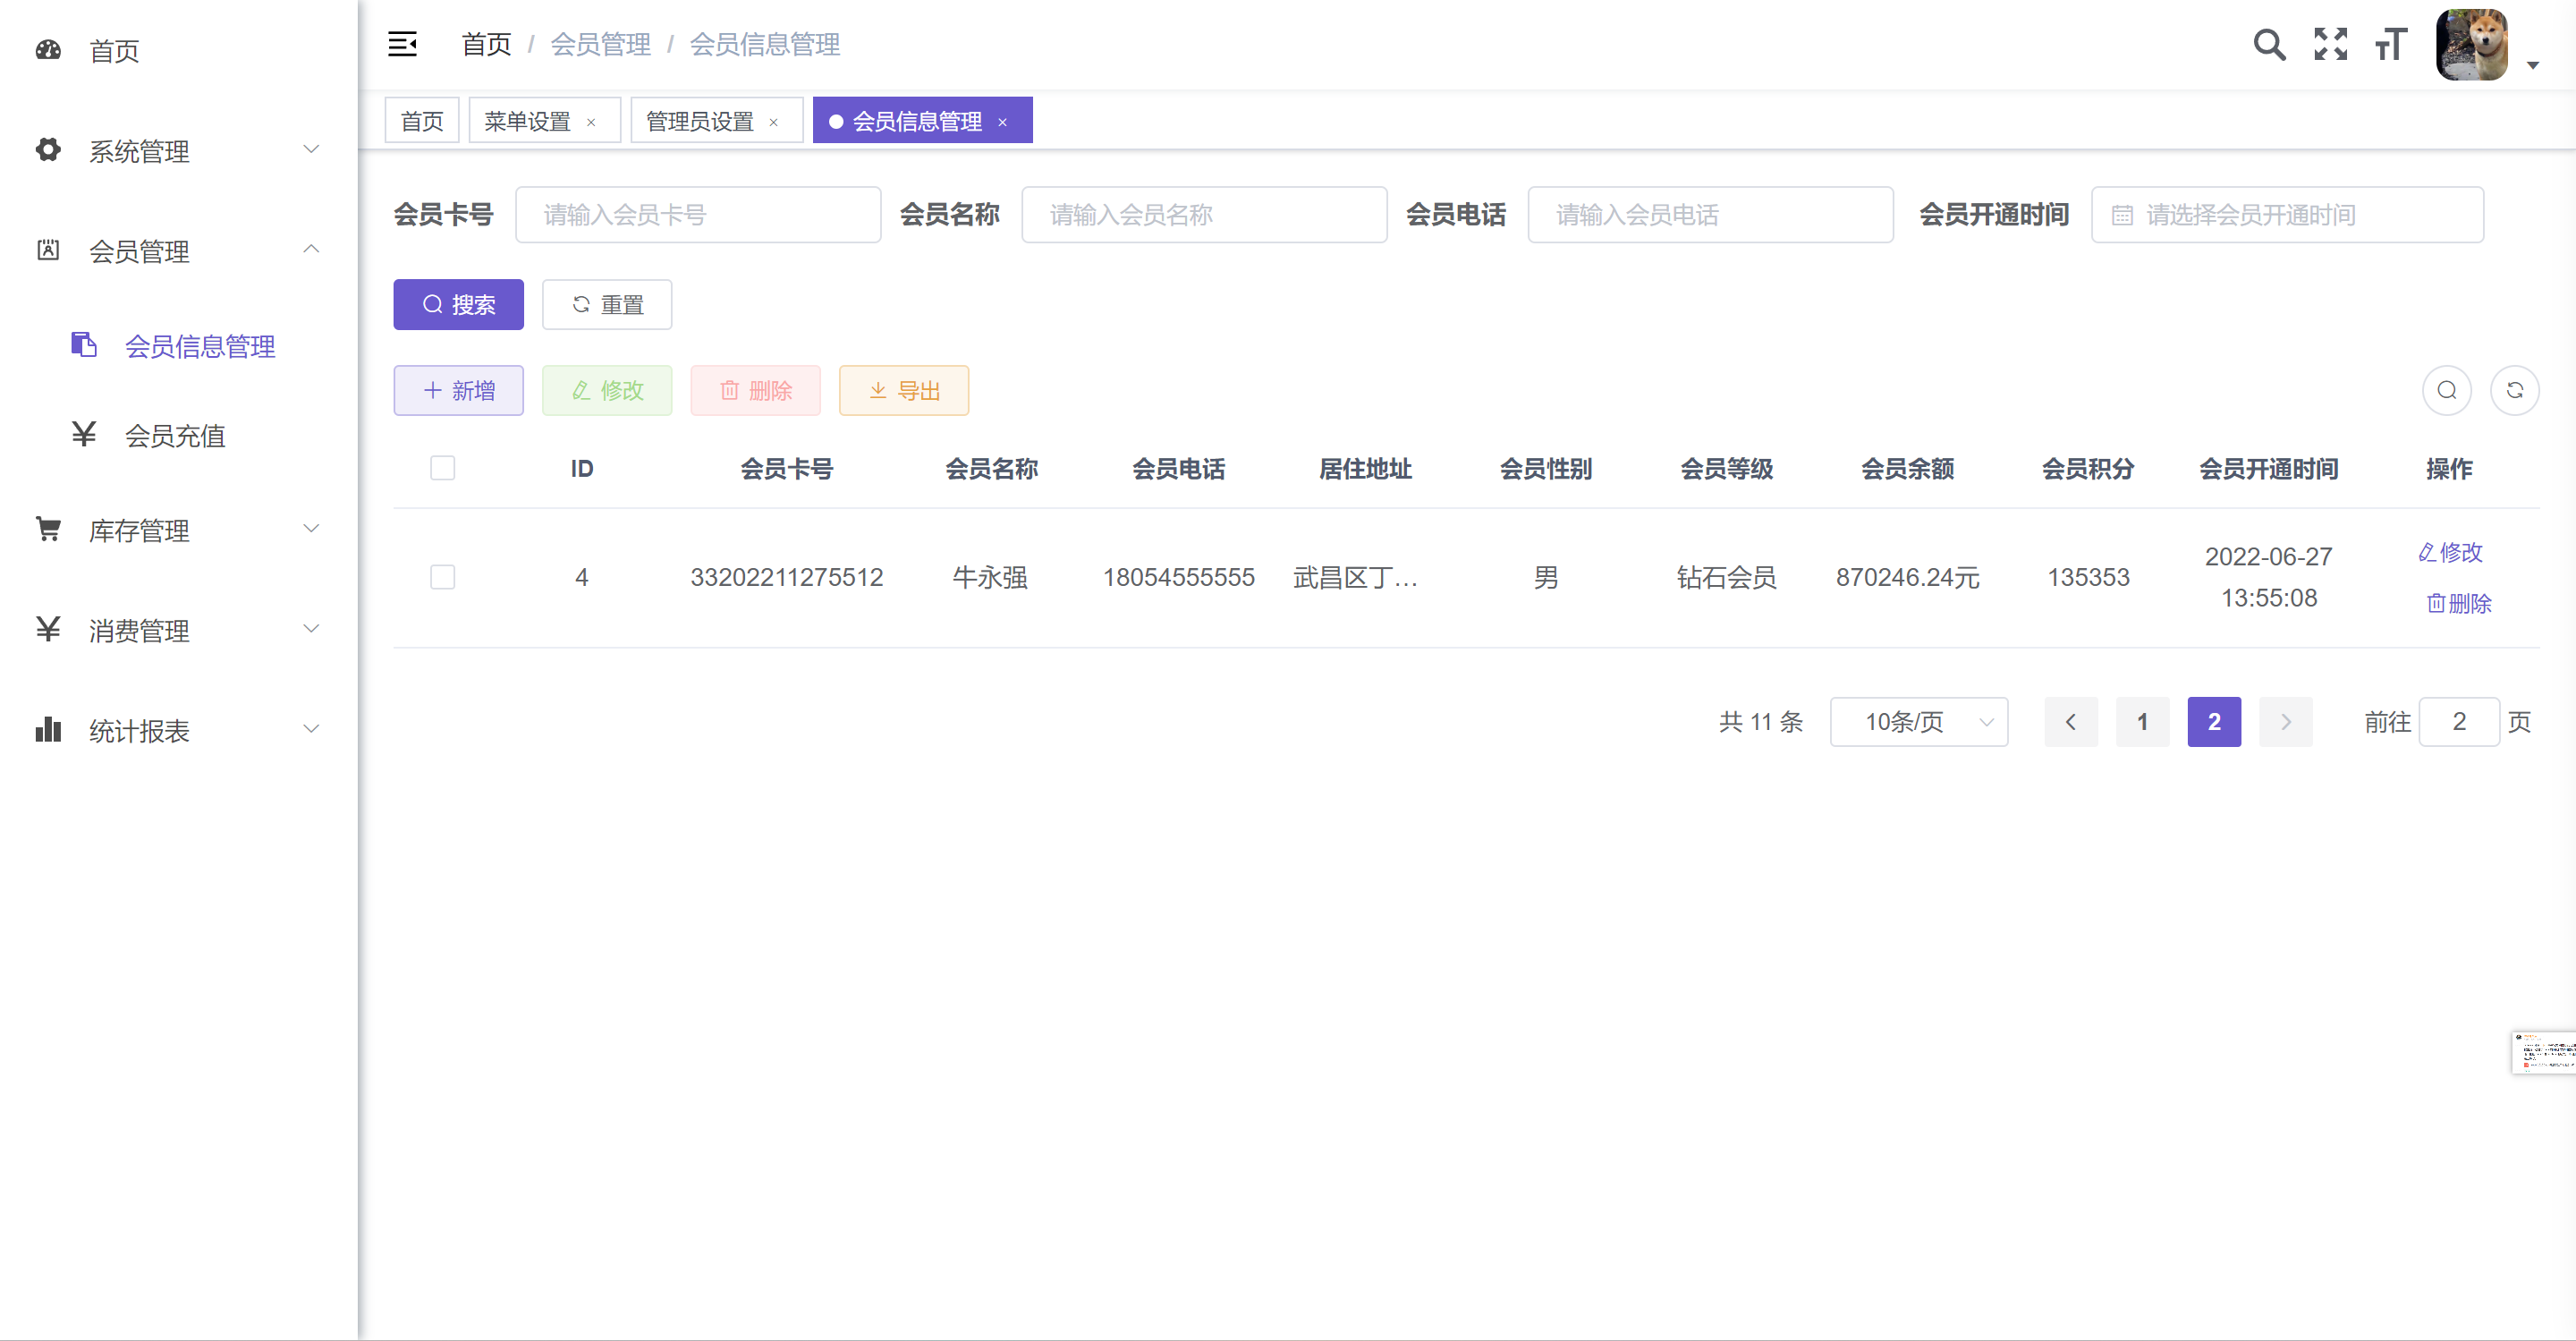The width and height of the screenshot is (2576, 1341).
Task: Click the 删除 trash link in the member row
Action: 2459,603
